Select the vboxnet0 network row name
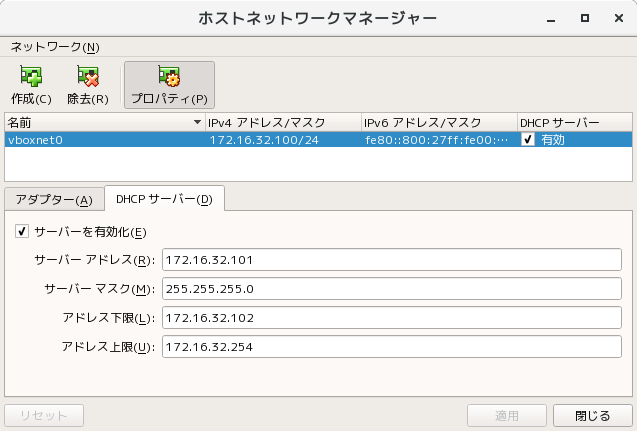 [35, 140]
